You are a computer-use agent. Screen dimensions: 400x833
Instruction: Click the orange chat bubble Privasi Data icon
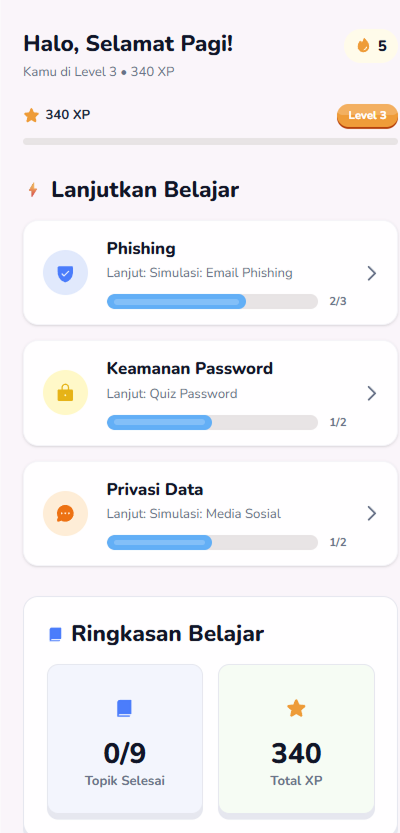65,513
